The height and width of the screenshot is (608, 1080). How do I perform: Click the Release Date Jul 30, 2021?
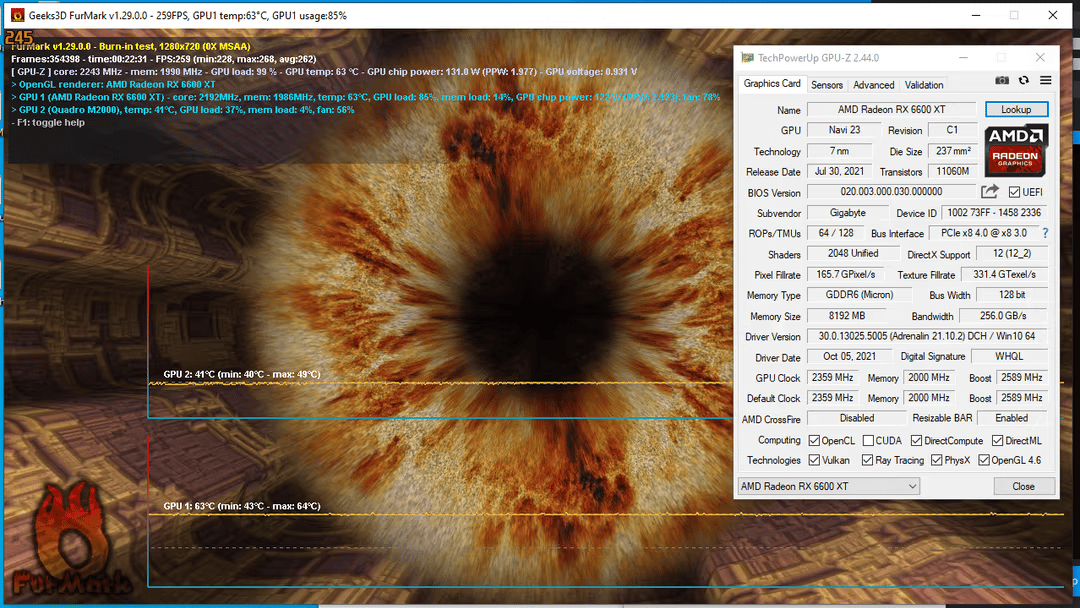[839, 171]
